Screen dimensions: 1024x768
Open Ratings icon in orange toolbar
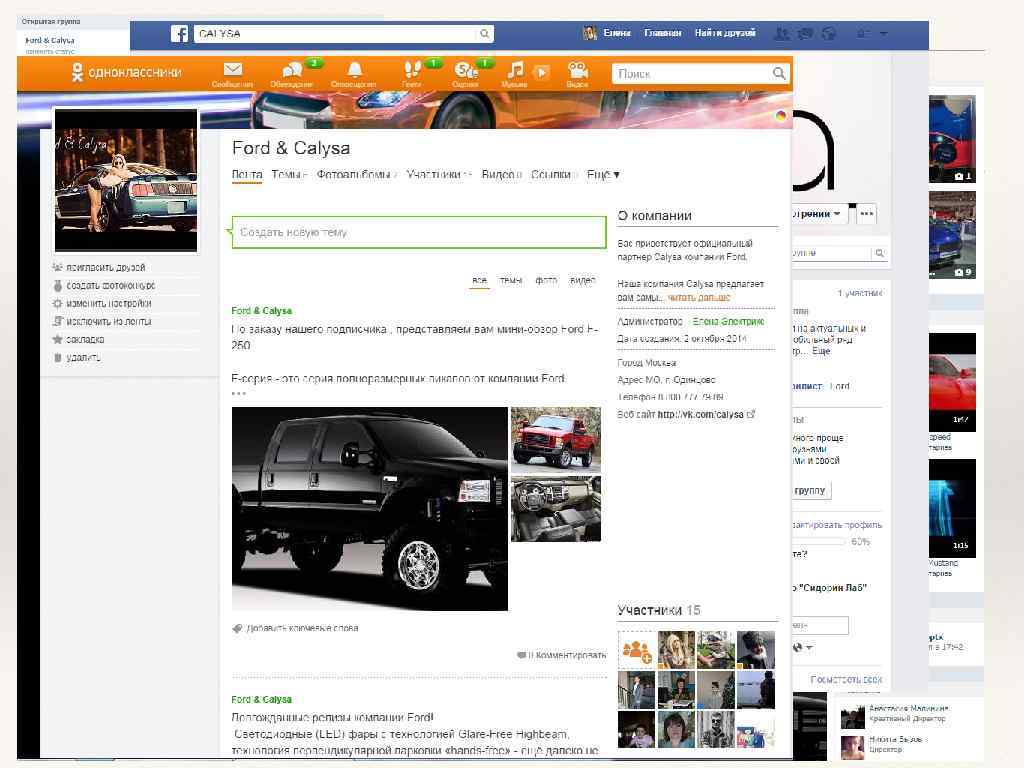(465, 69)
